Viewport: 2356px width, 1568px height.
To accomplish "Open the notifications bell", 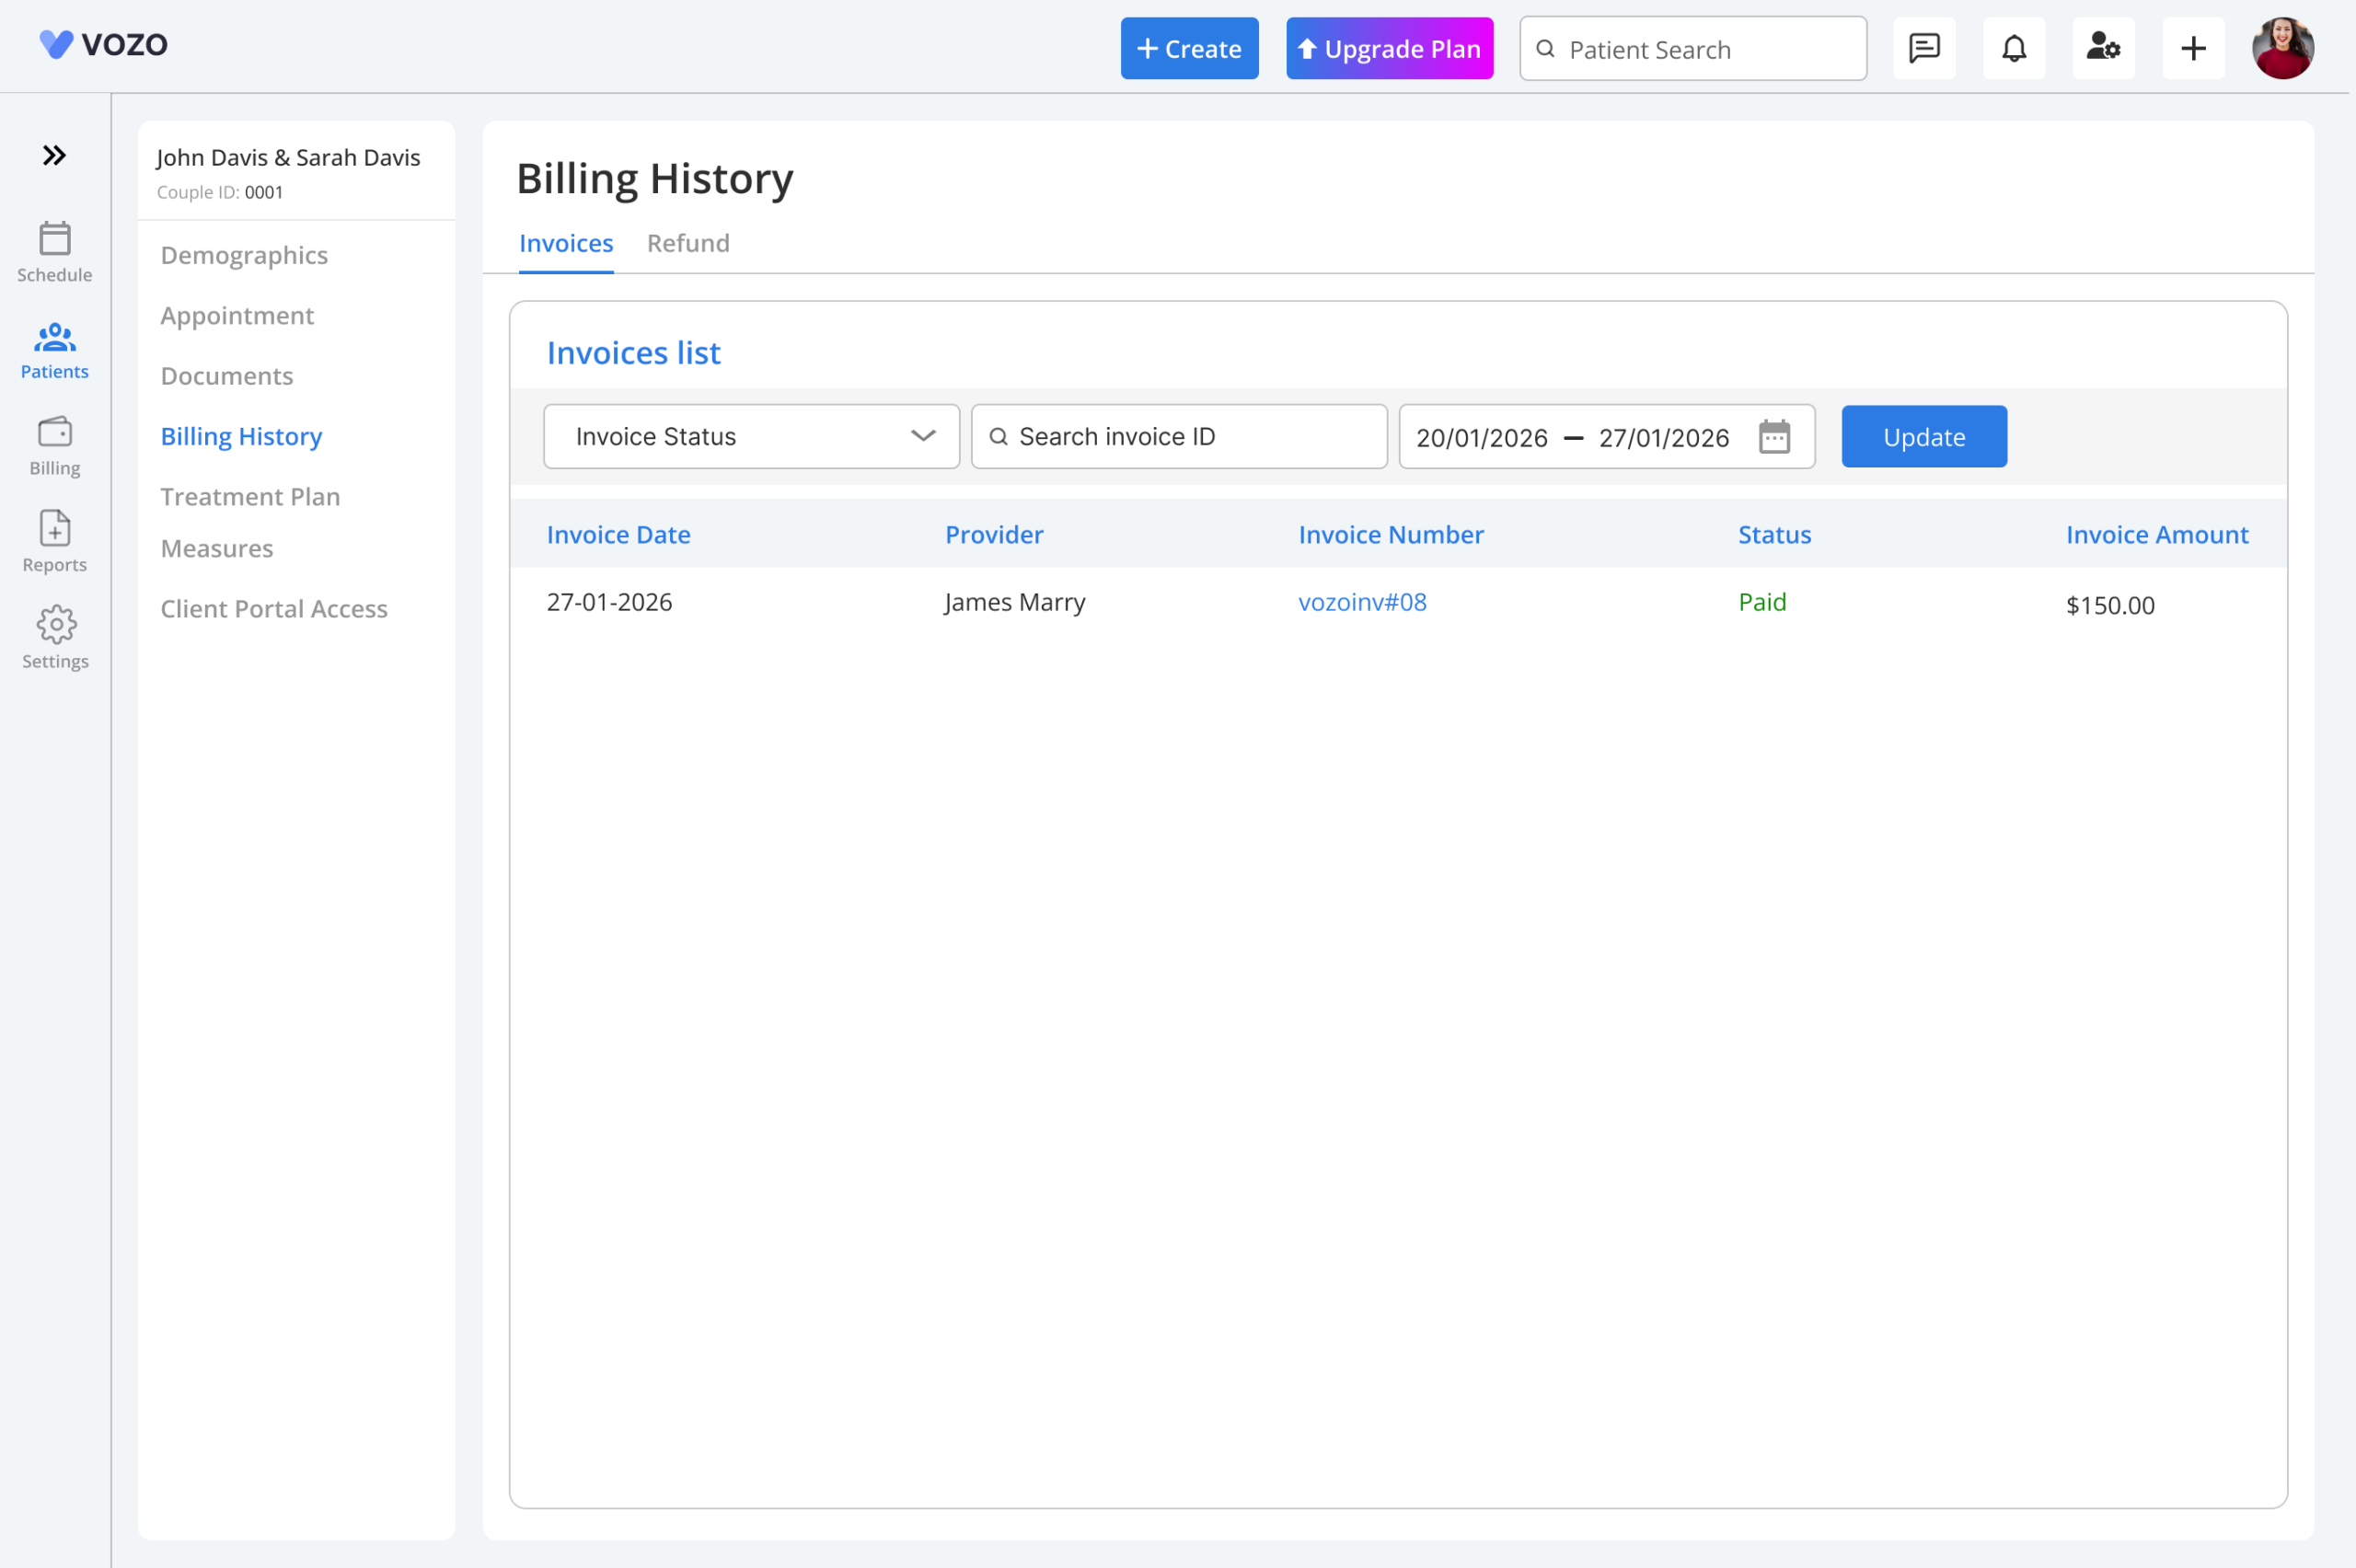I will pos(2014,48).
